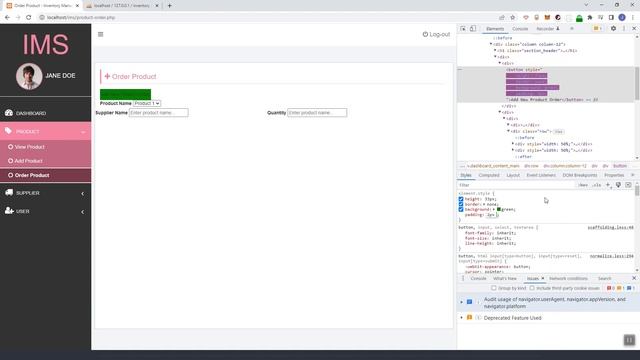The width and height of the screenshot is (640, 360).
Task: Switch to the Styles tab
Action: [466, 175]
